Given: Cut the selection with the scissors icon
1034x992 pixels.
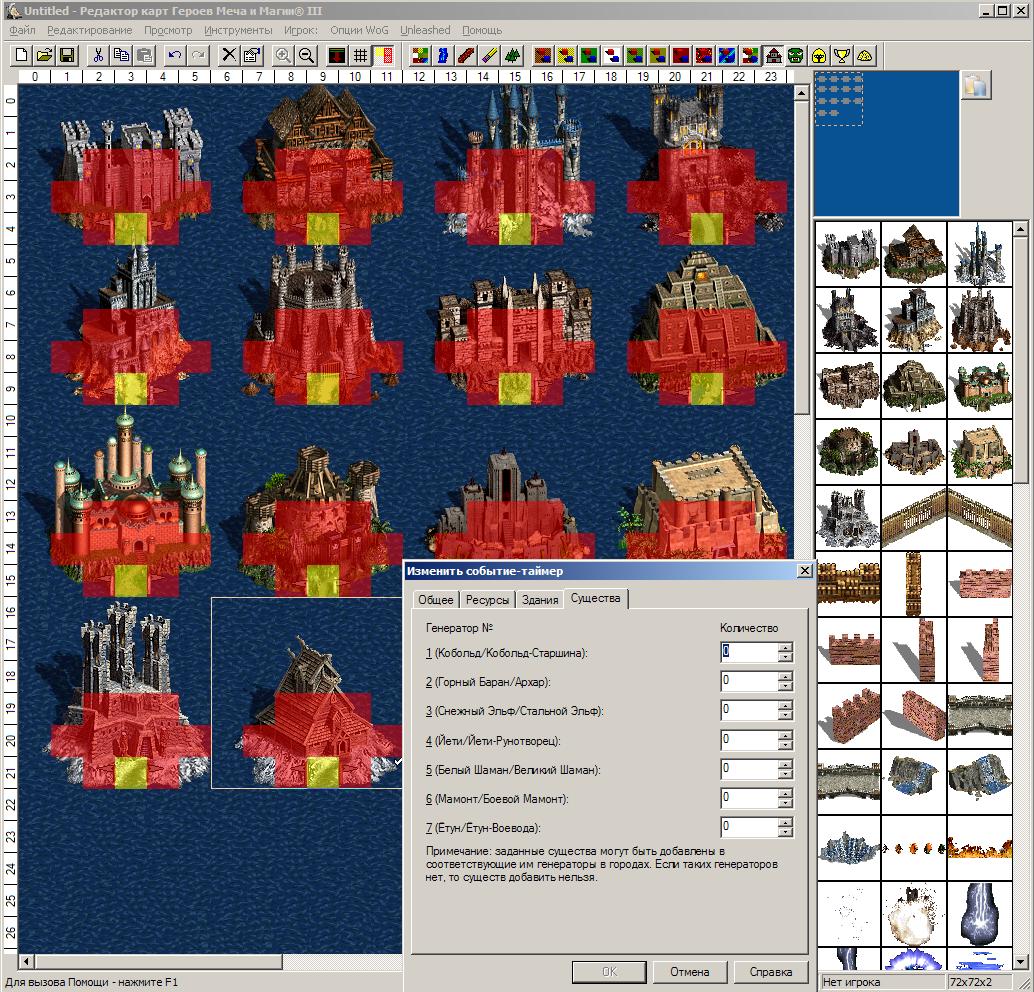Looking at the screenshot, I should tap(98, 55).
